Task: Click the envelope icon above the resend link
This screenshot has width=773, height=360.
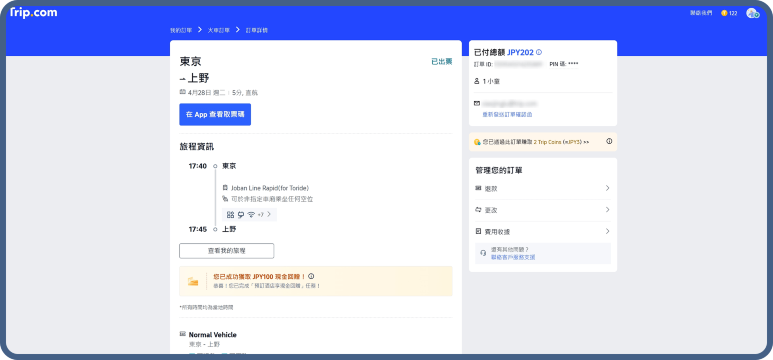Action: click(477, 104)
